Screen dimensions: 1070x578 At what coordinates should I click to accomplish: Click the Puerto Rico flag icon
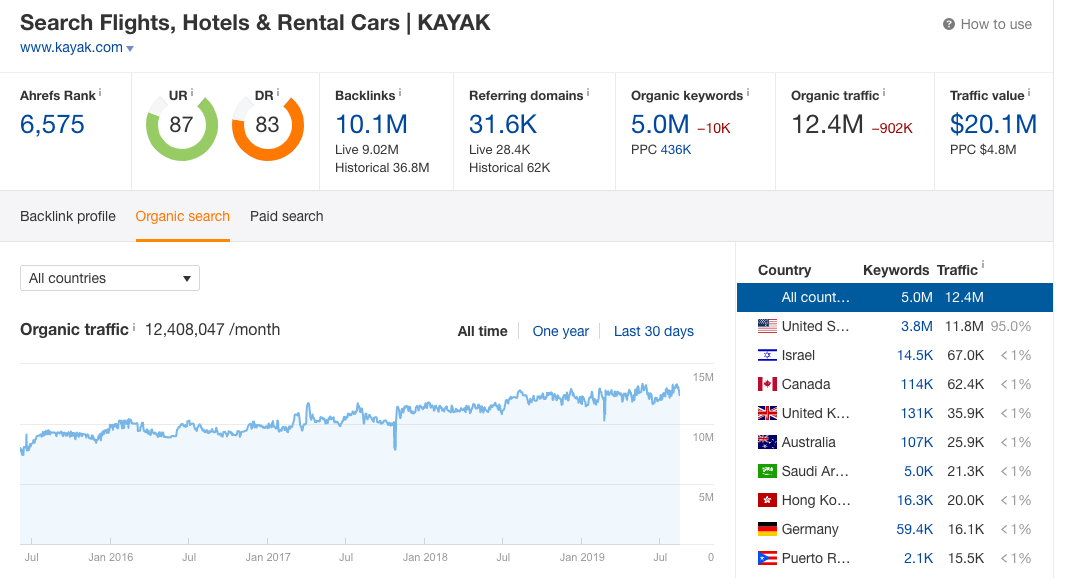pos(767,557)
